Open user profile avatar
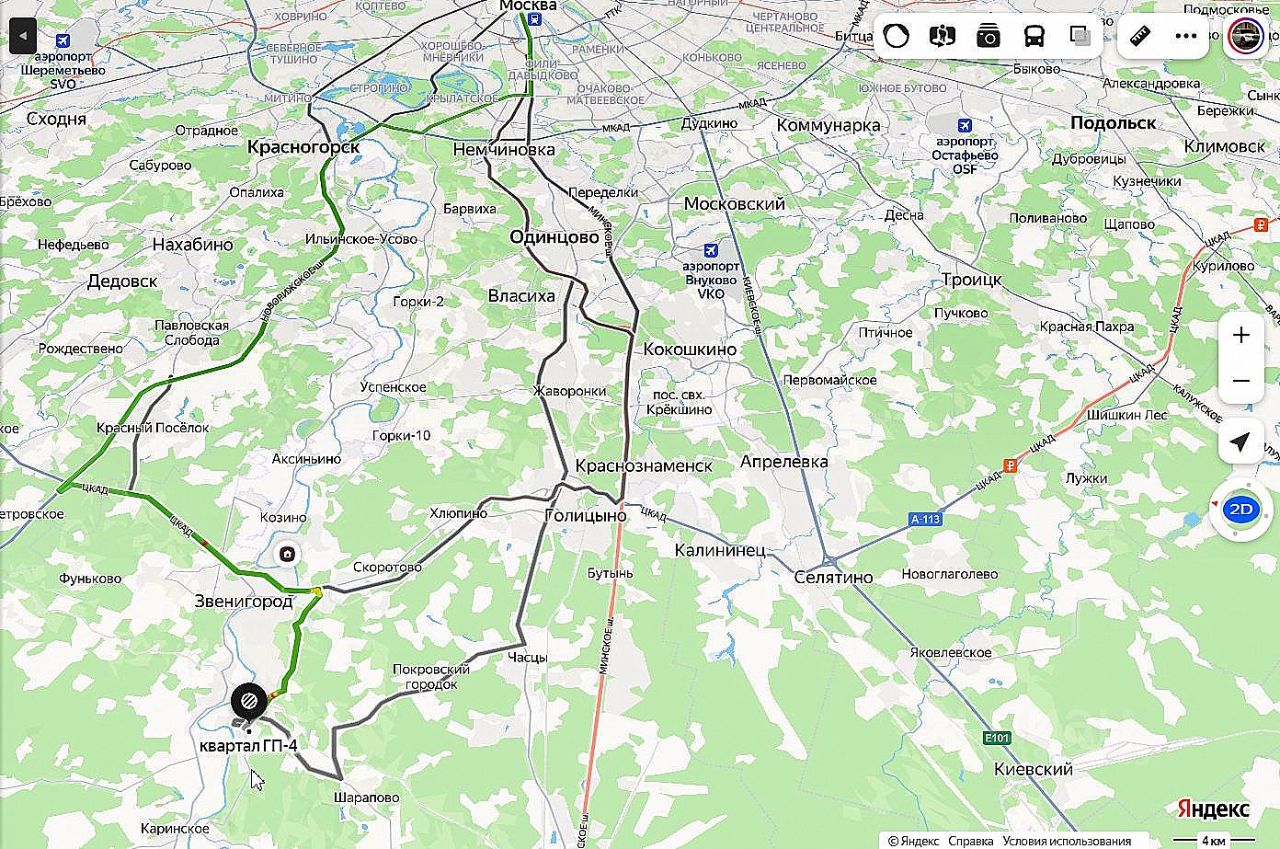Image resolution: width=1280 pixels, height=849 pixels. pos(1245,37)
